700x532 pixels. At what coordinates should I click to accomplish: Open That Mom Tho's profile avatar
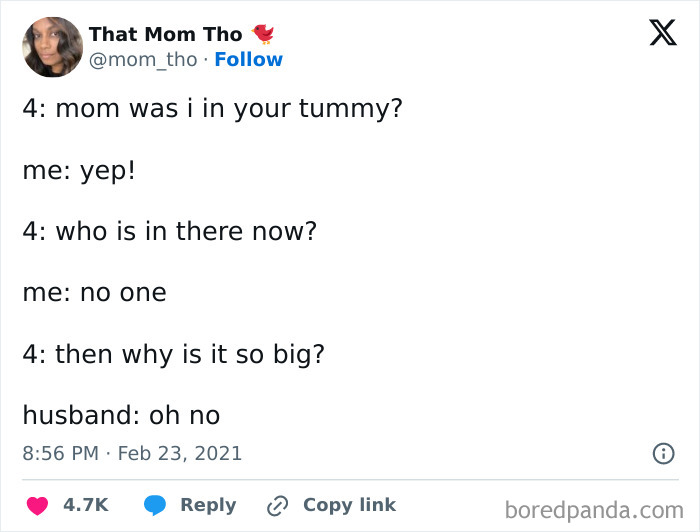[52, 47]
